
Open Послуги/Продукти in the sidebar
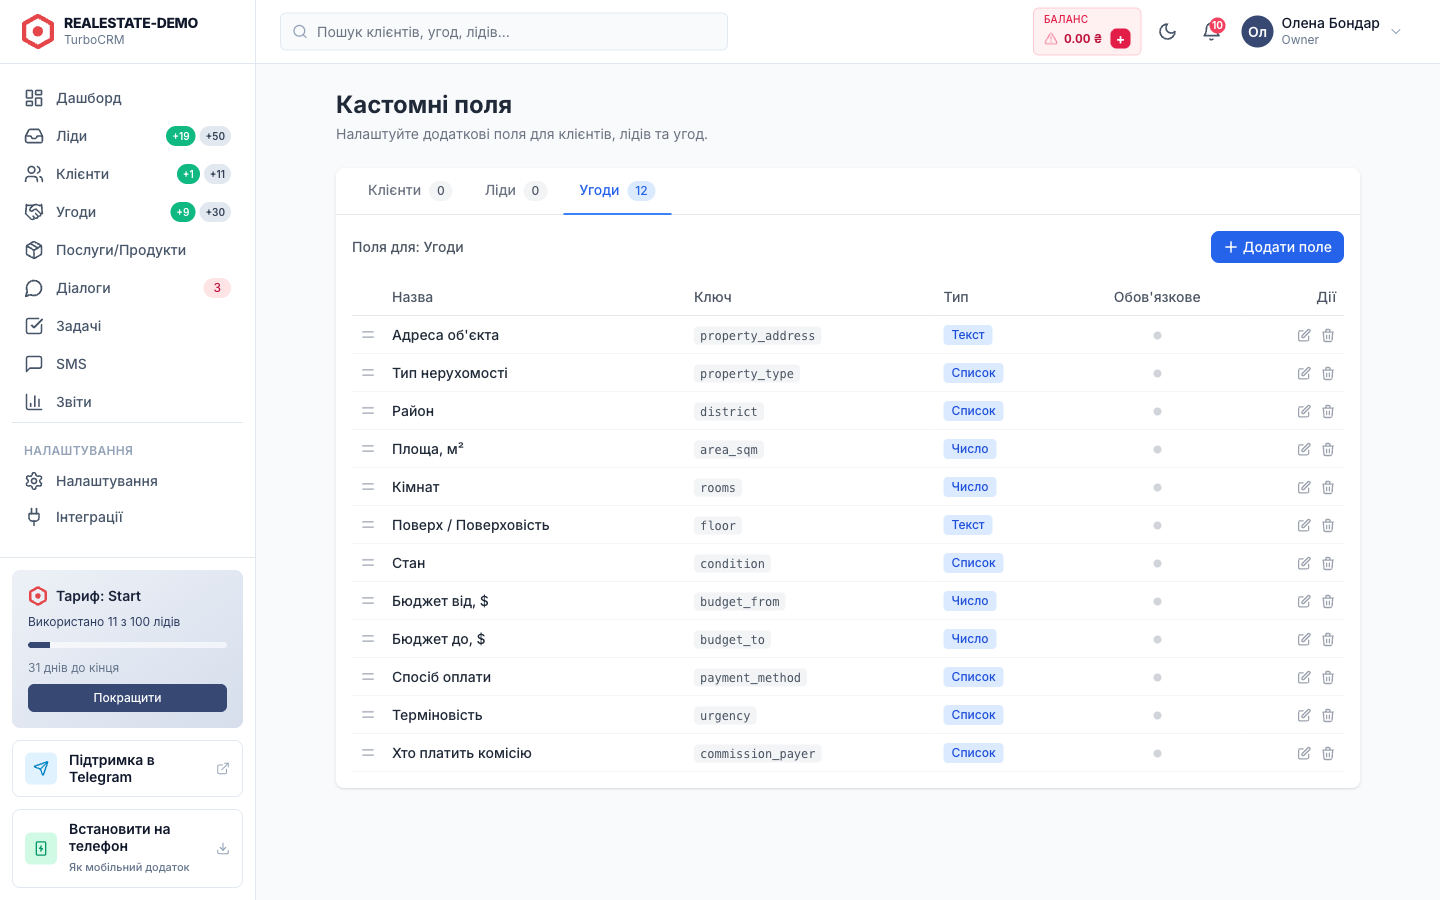click(127, 250)
